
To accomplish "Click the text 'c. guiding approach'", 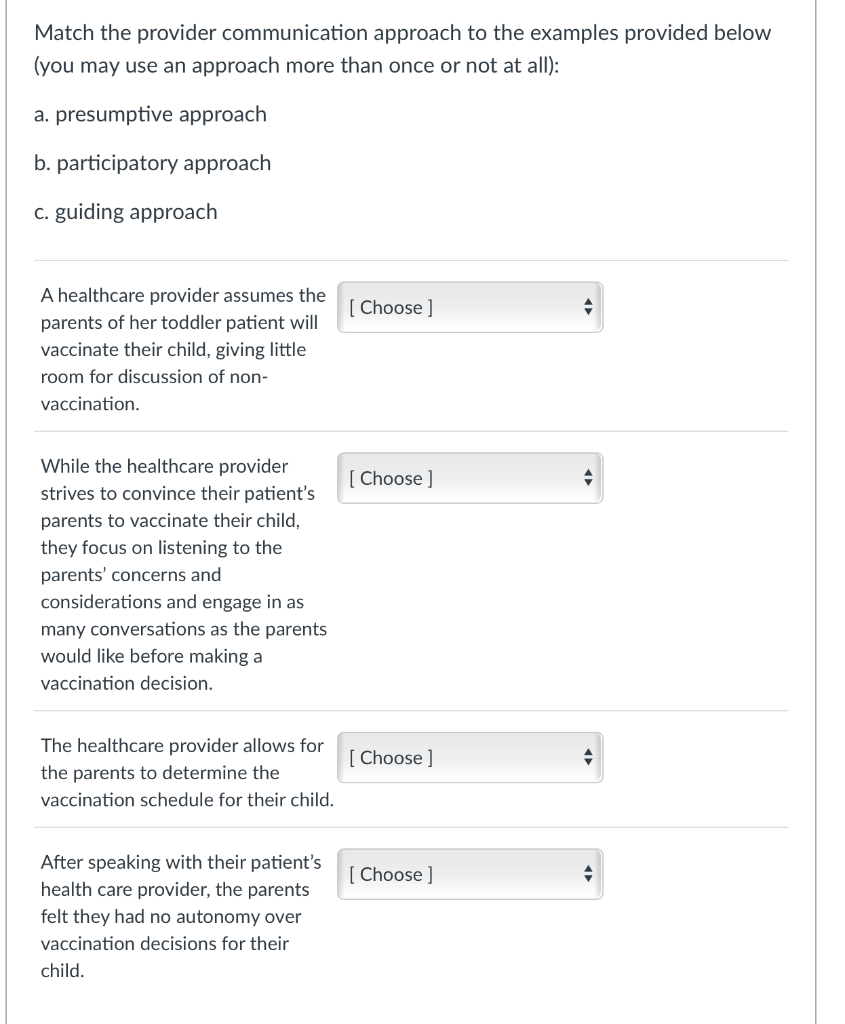I will [x=126, y=211].
